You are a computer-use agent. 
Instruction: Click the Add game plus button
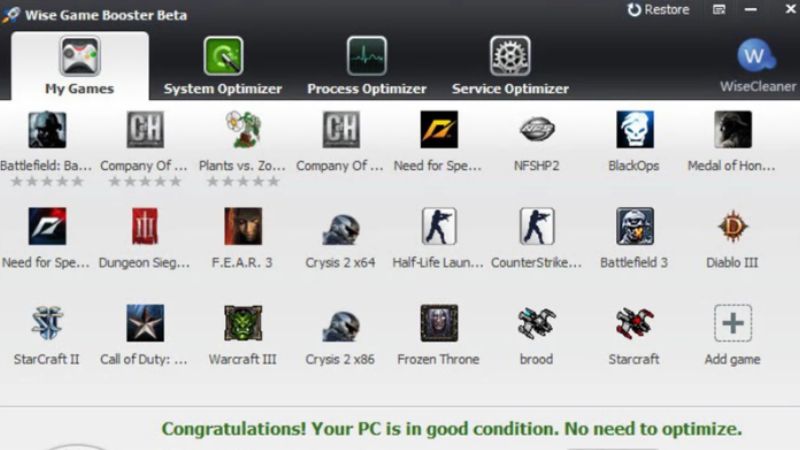tap(733, 323)
